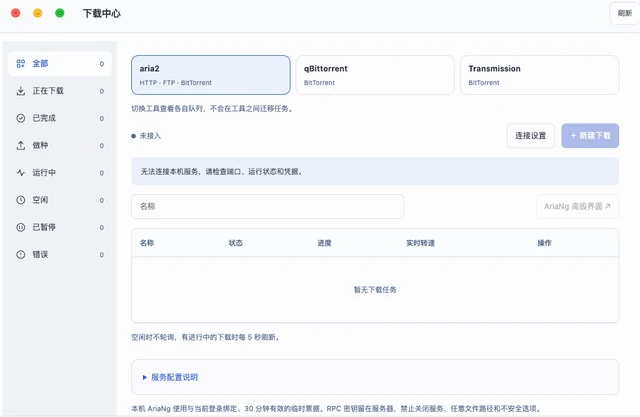Screen dimensions: 640x417
Task: Click the 已完成 checkmark circle icon
Action: click(20, 118)
